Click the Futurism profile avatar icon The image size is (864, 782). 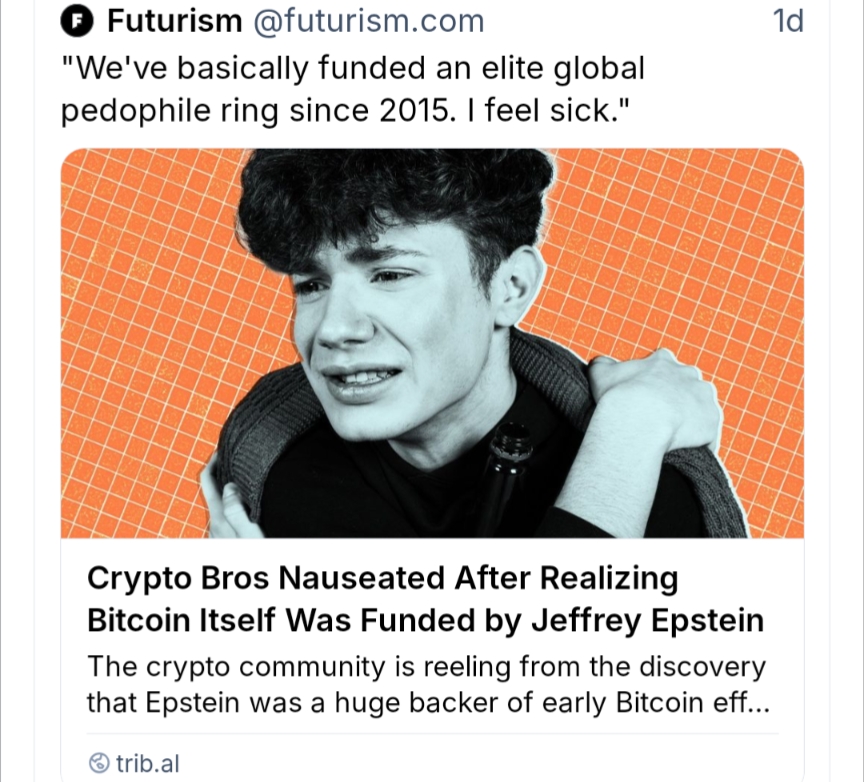(77, 21)
